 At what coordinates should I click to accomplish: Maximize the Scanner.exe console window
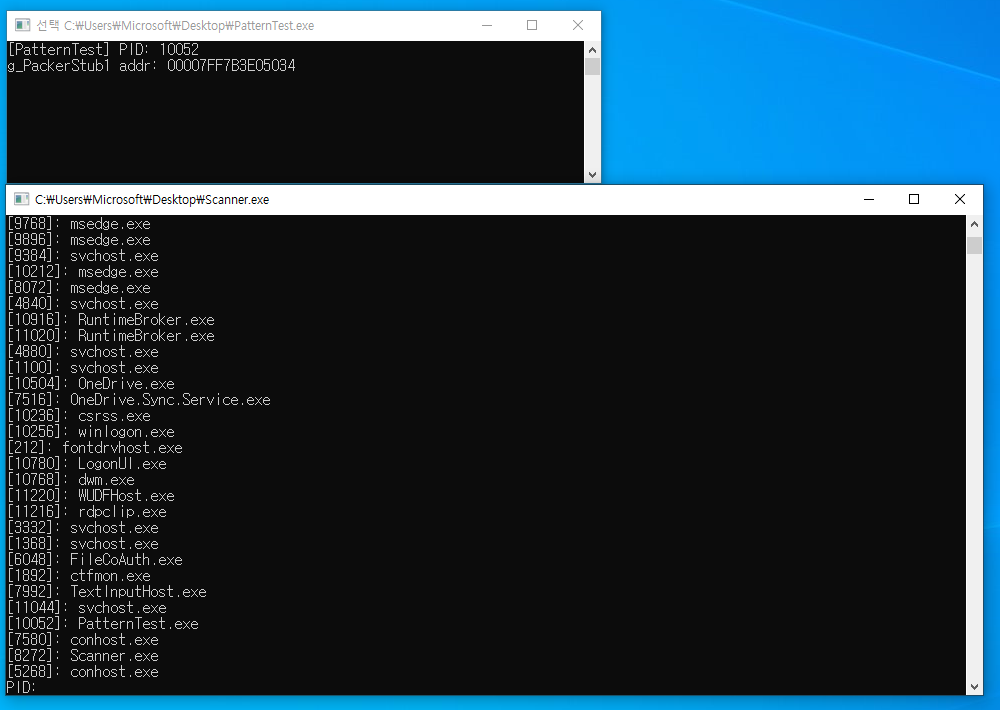(914, 200)
